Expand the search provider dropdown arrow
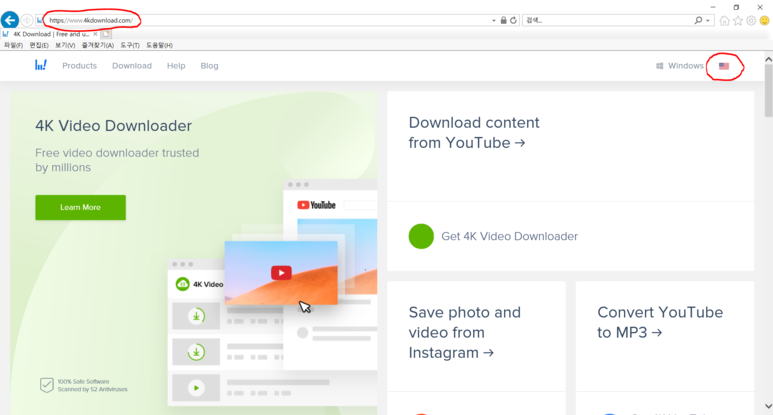The width and height of the screenshot is (773, 415). tap(707, 21)
